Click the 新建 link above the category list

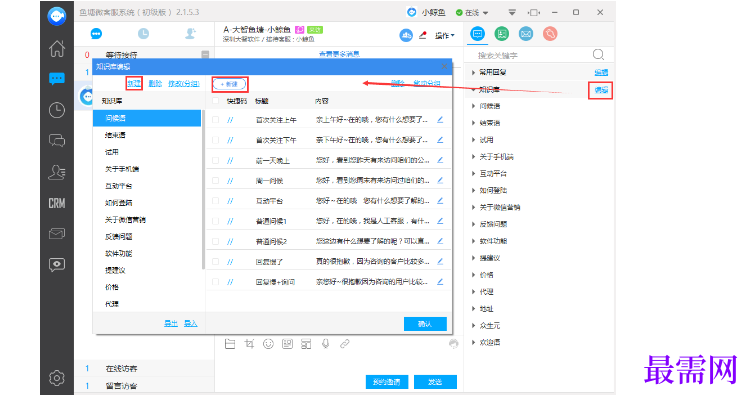(x=134, y=83)
